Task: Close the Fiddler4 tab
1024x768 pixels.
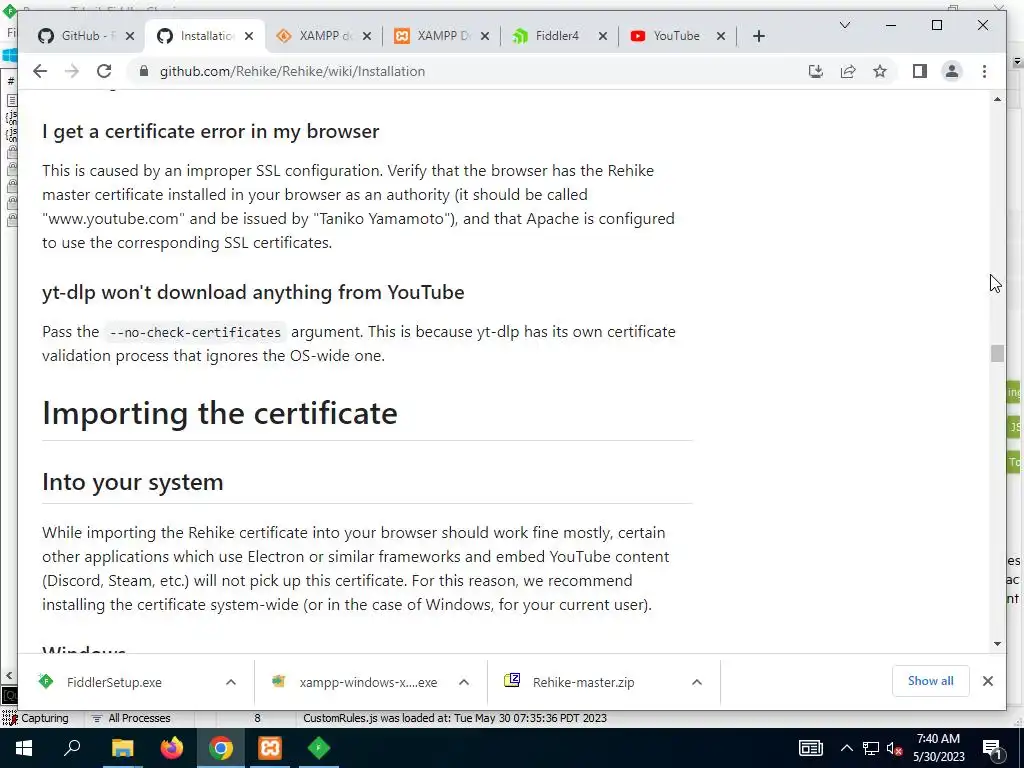Action: coord(603,37)
